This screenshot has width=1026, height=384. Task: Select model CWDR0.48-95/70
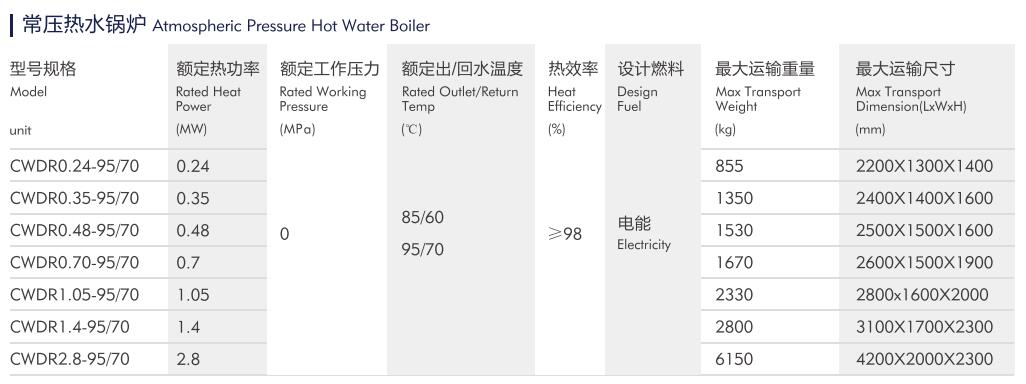point(75,230)
